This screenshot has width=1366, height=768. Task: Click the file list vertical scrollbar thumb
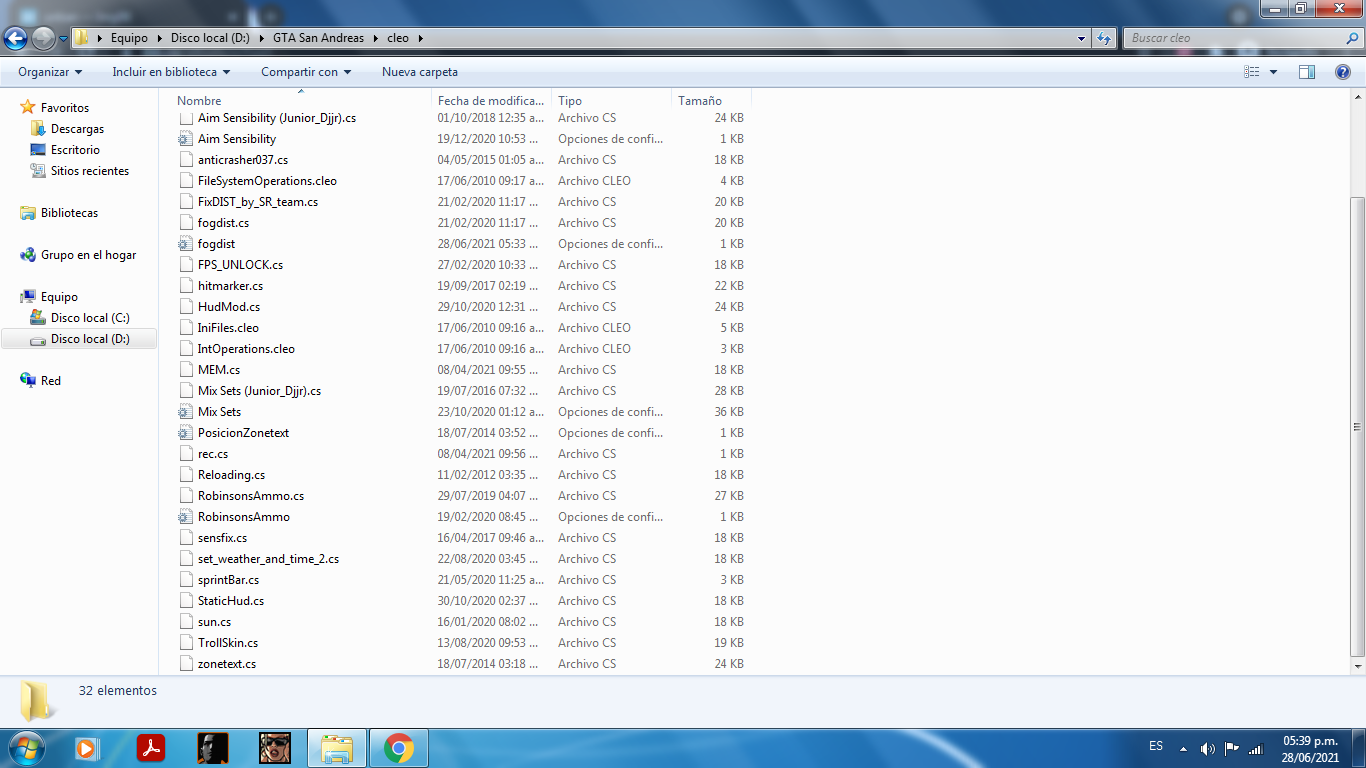click(1357, 425)
